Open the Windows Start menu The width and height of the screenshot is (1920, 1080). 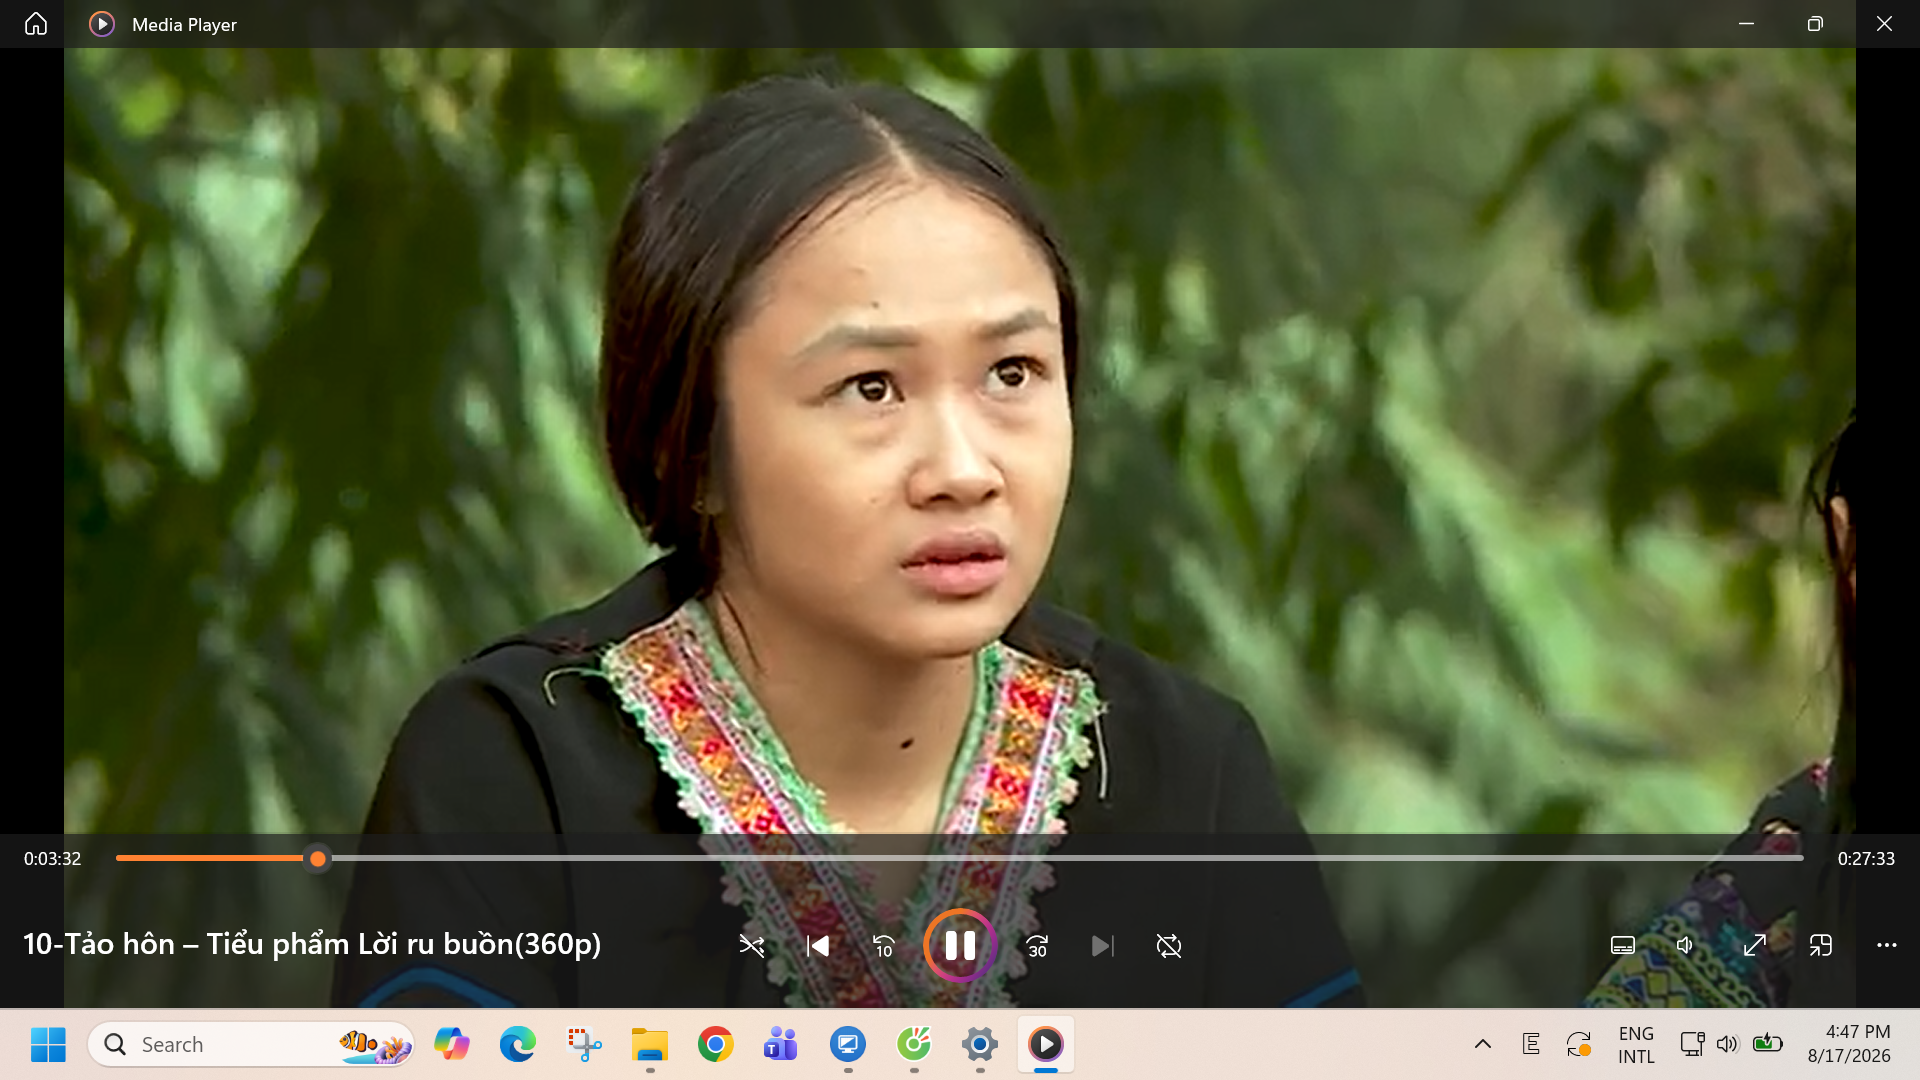point(48,1044)
